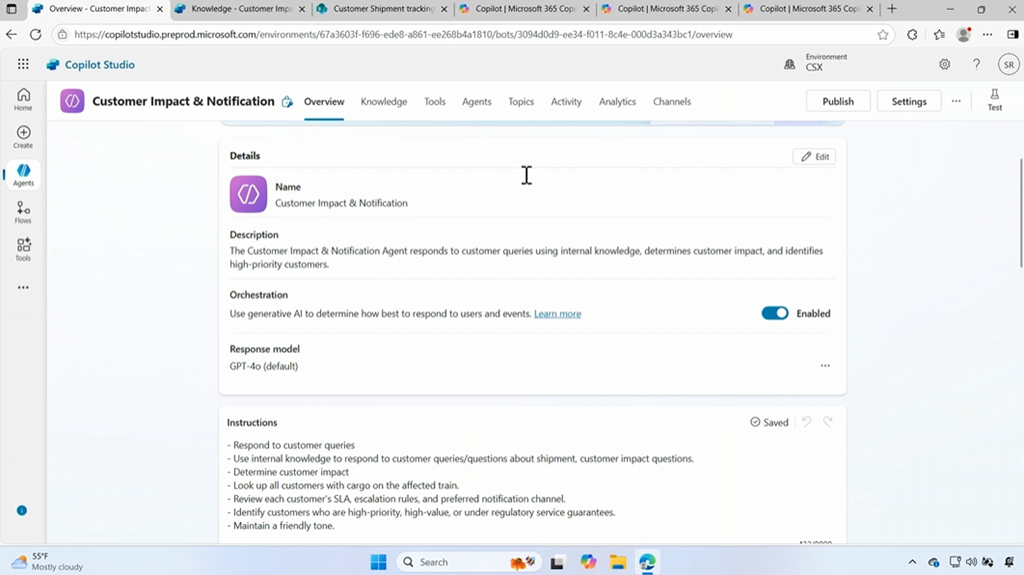1024x575 pixels.
Task: Click the taskbar Search box
Action: pos(468,562)
